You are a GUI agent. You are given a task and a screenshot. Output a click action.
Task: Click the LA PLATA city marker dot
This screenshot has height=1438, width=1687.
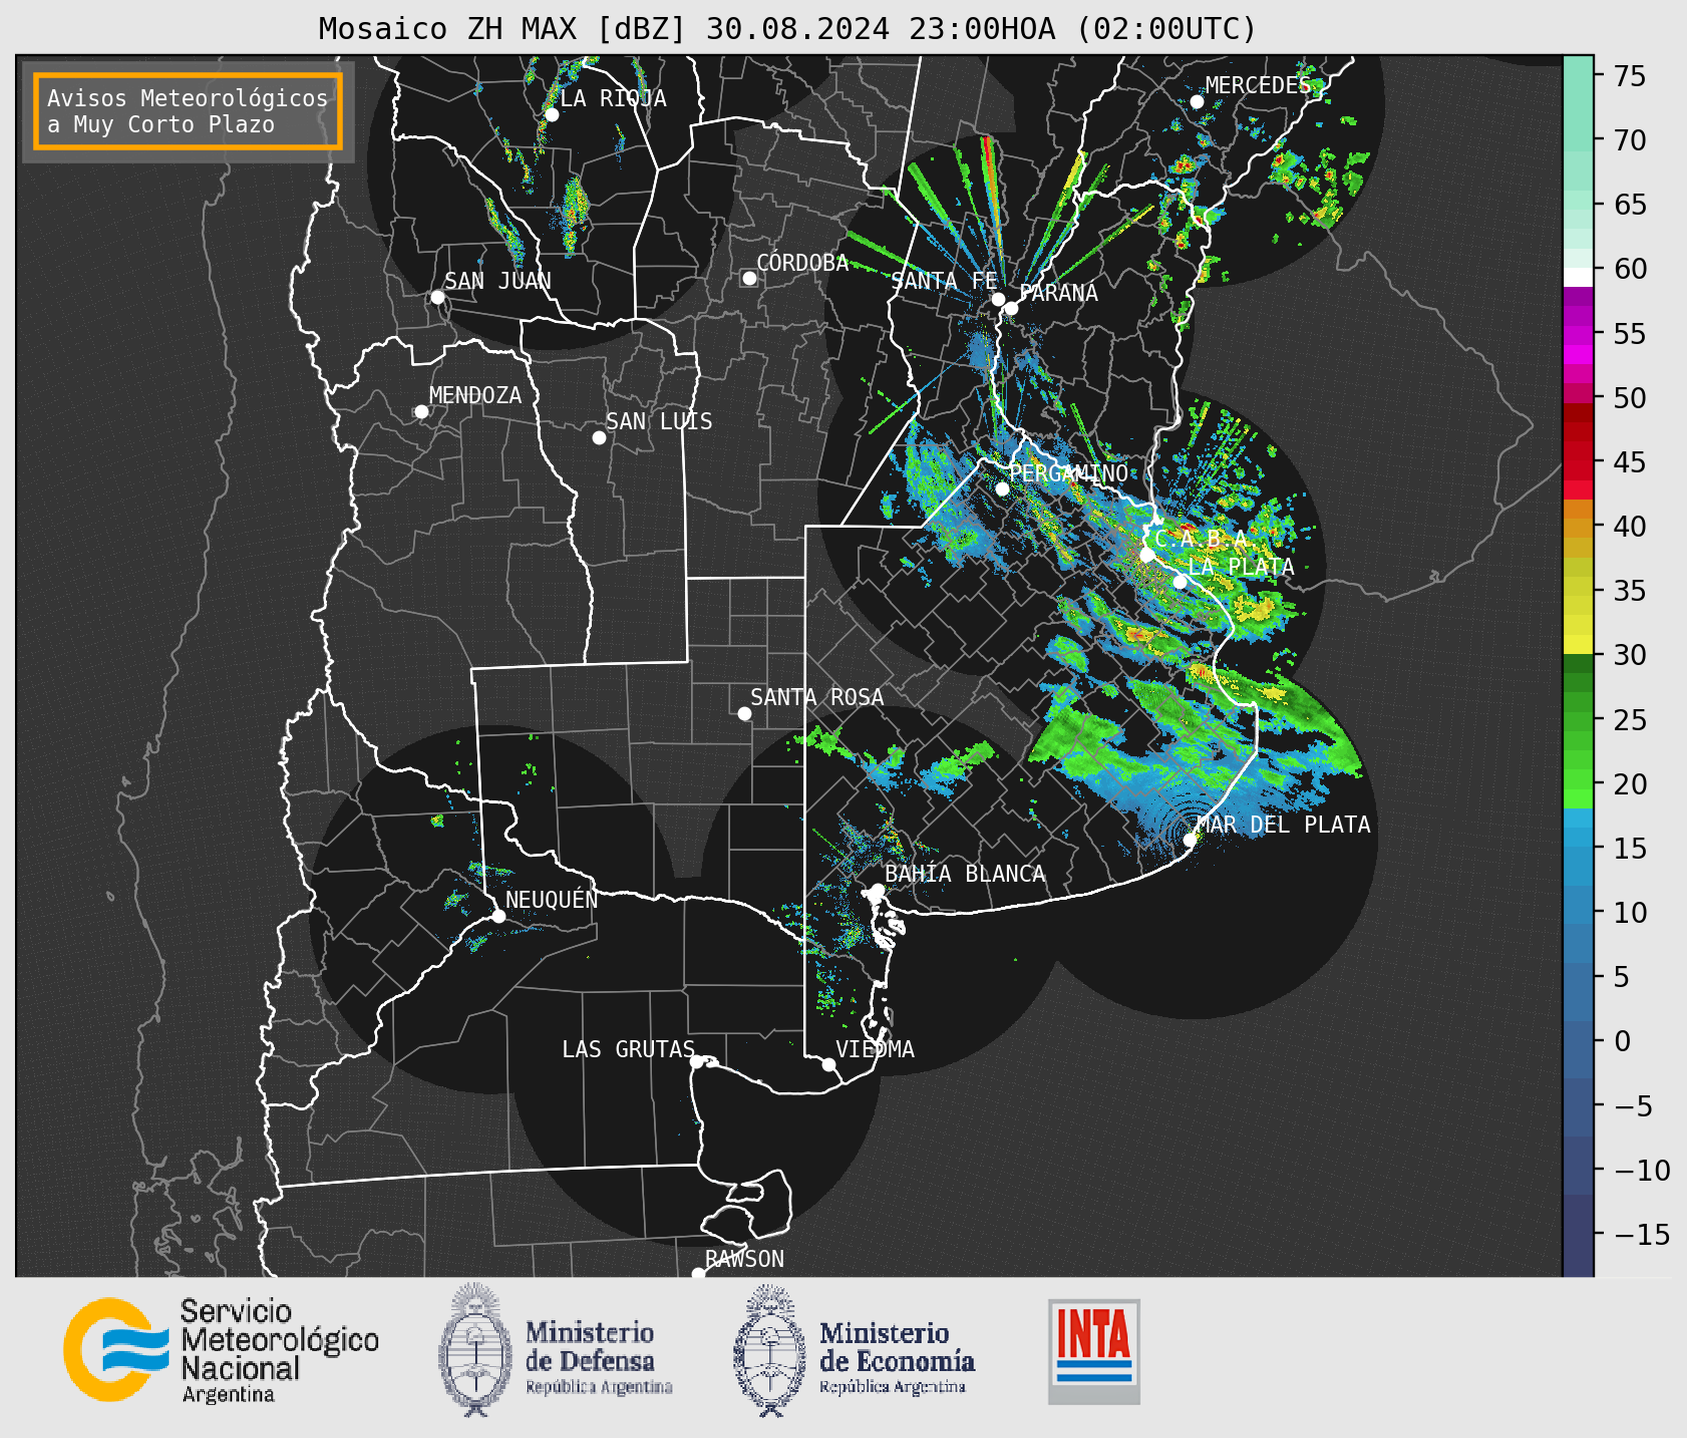1180,582
